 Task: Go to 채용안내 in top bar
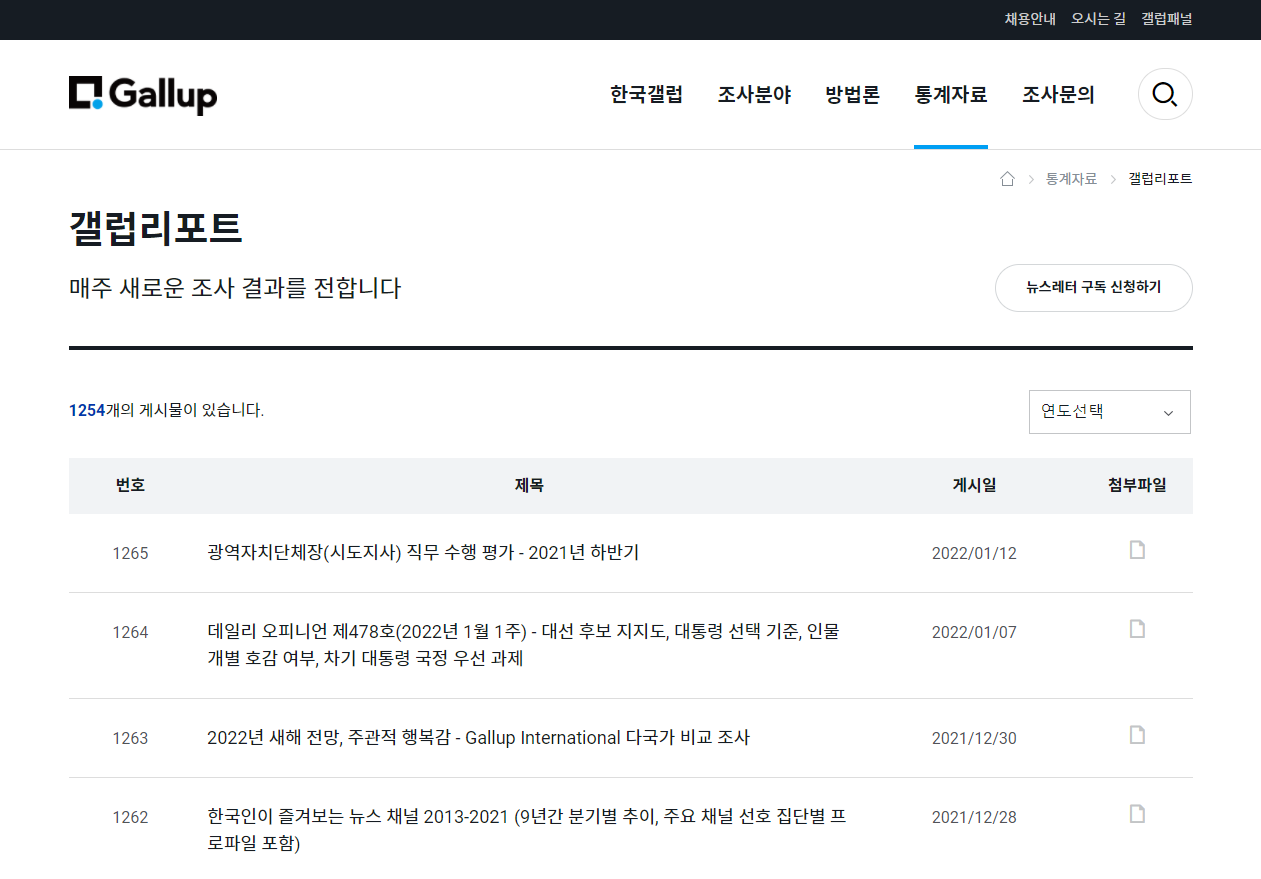click(1030, 19)
